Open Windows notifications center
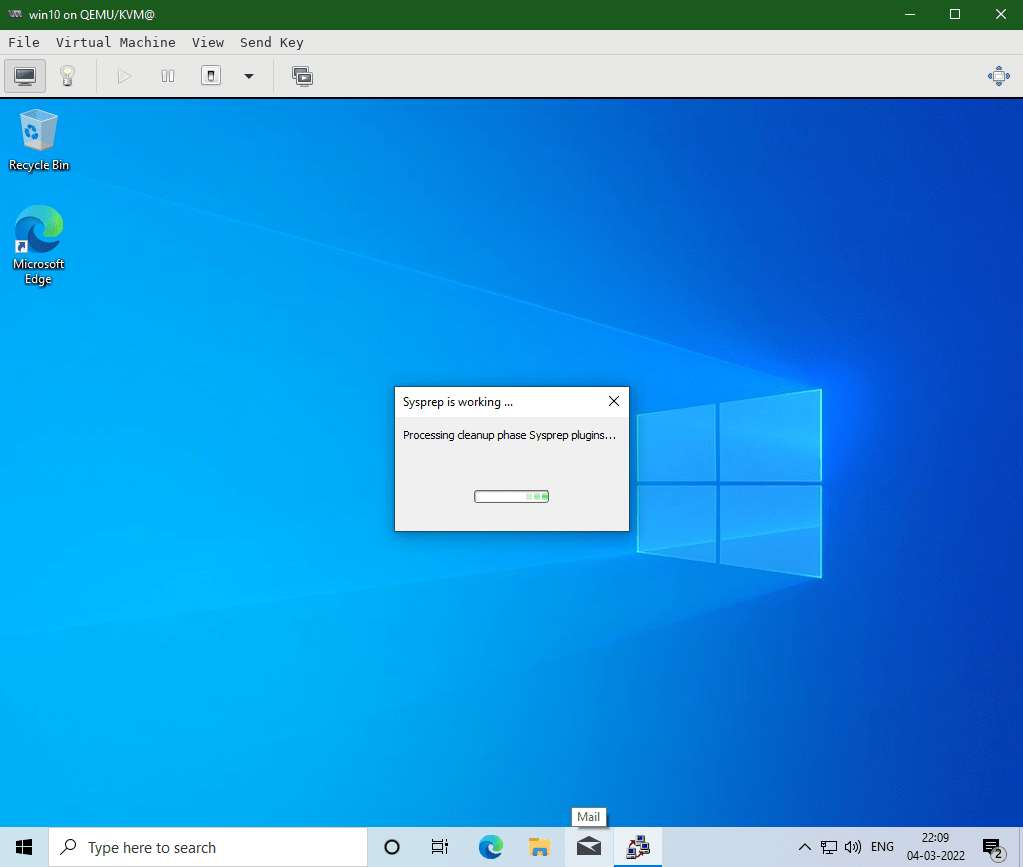Viewport: 1023px width, 867px height. pyautogui.click(x=992, y=846)
